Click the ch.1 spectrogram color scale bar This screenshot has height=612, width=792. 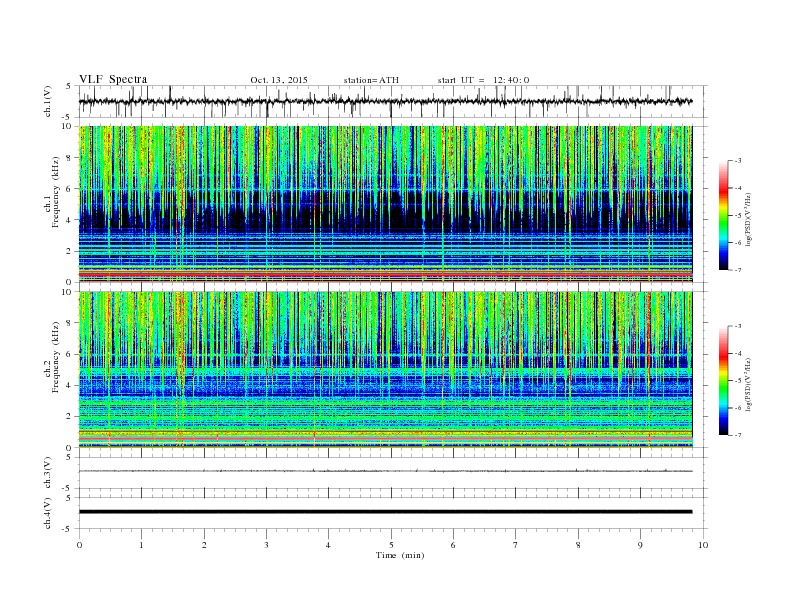coord(723,216)
